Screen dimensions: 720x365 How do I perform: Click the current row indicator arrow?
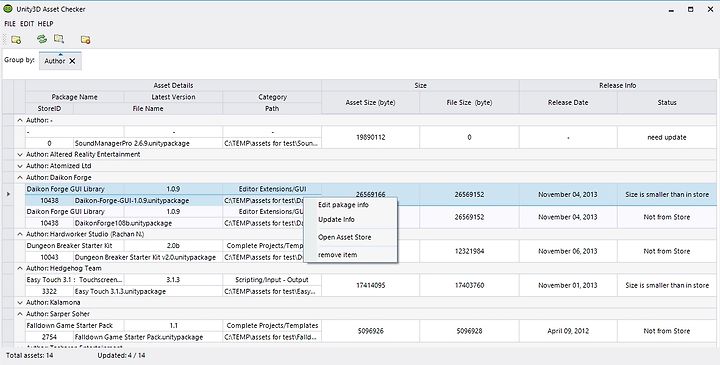pyautogui.click(x=8, y=194)
